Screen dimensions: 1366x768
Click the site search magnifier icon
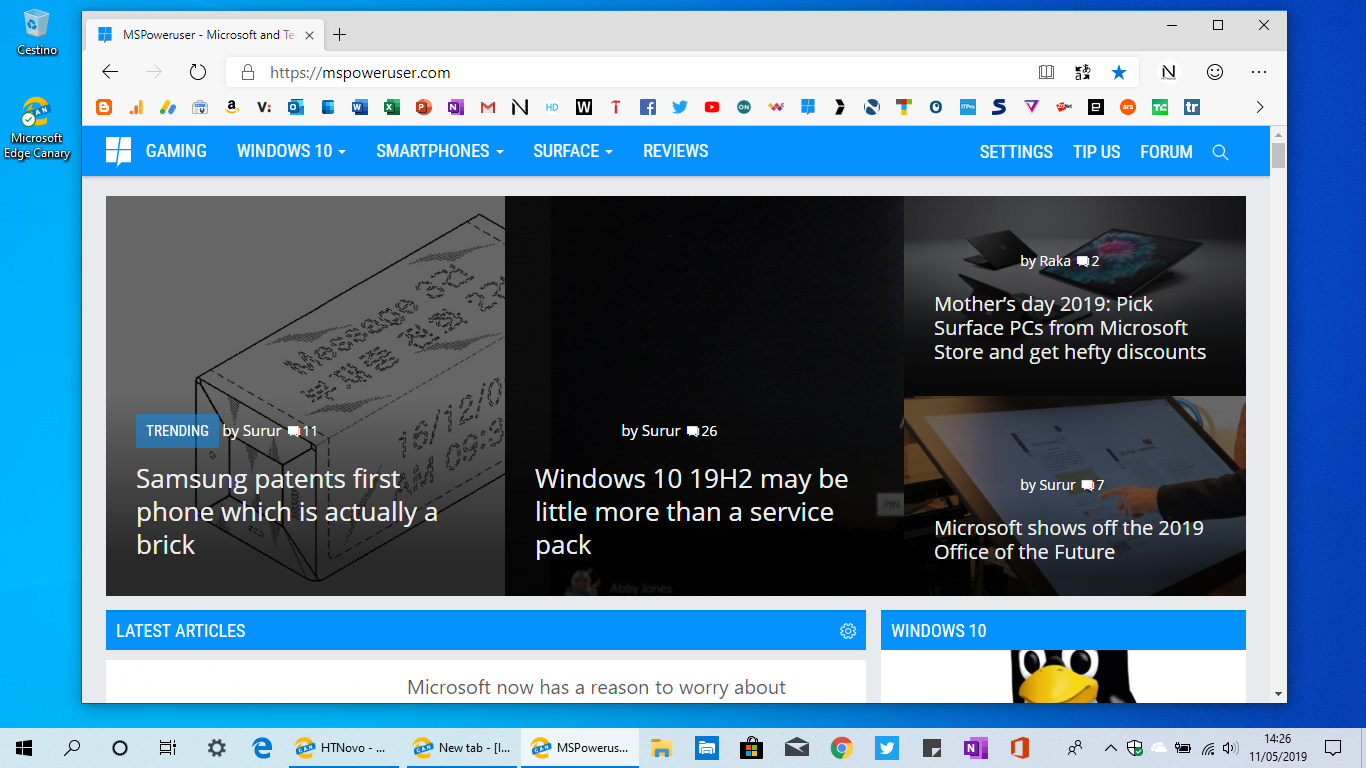click(x=1220, y=152)
